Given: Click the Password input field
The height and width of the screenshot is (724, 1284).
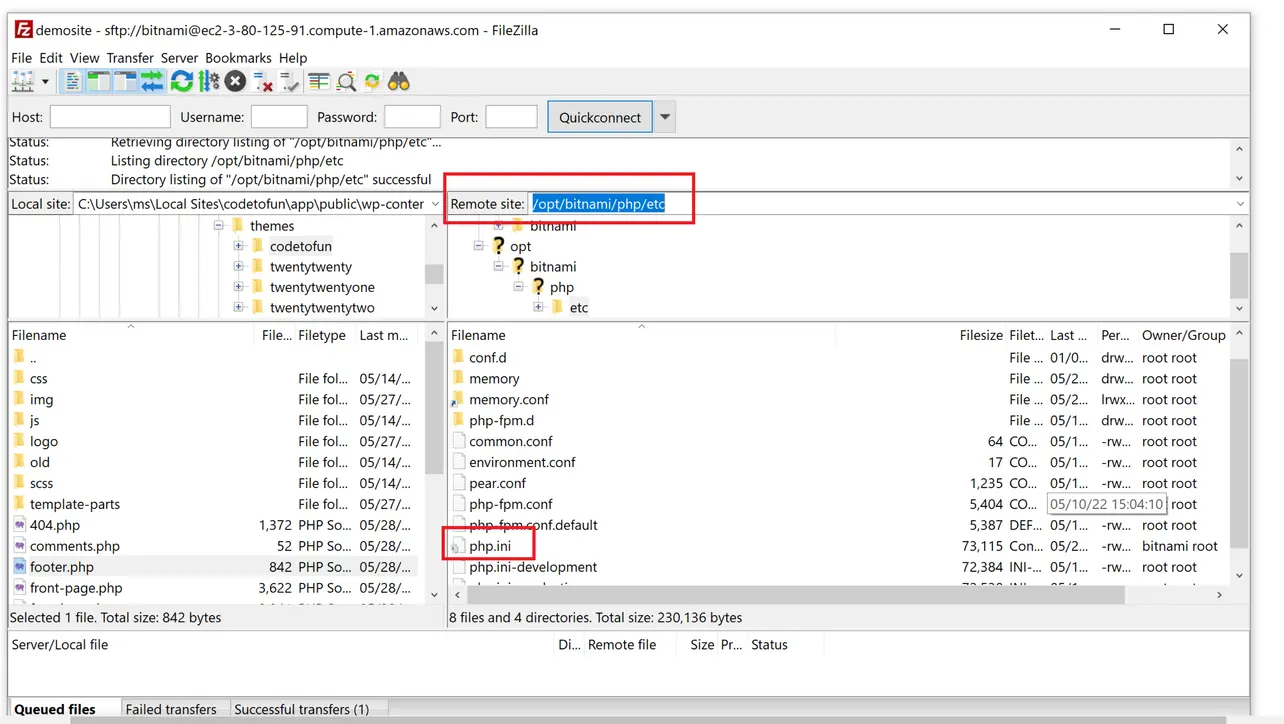Looking at the screenshot, I should [412, 117].
